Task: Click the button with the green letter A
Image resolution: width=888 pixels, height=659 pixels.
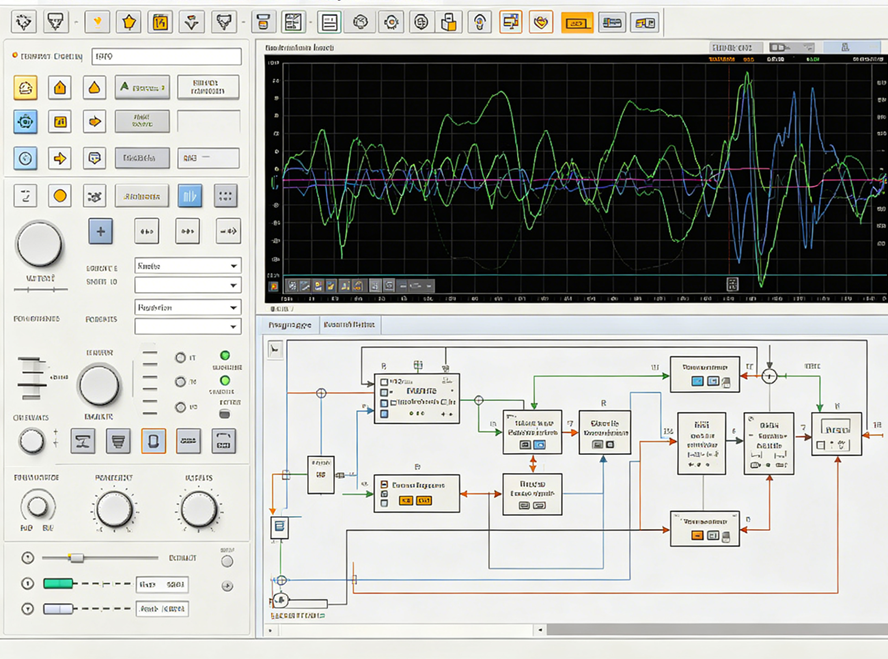Action: (x=142, y=87)
